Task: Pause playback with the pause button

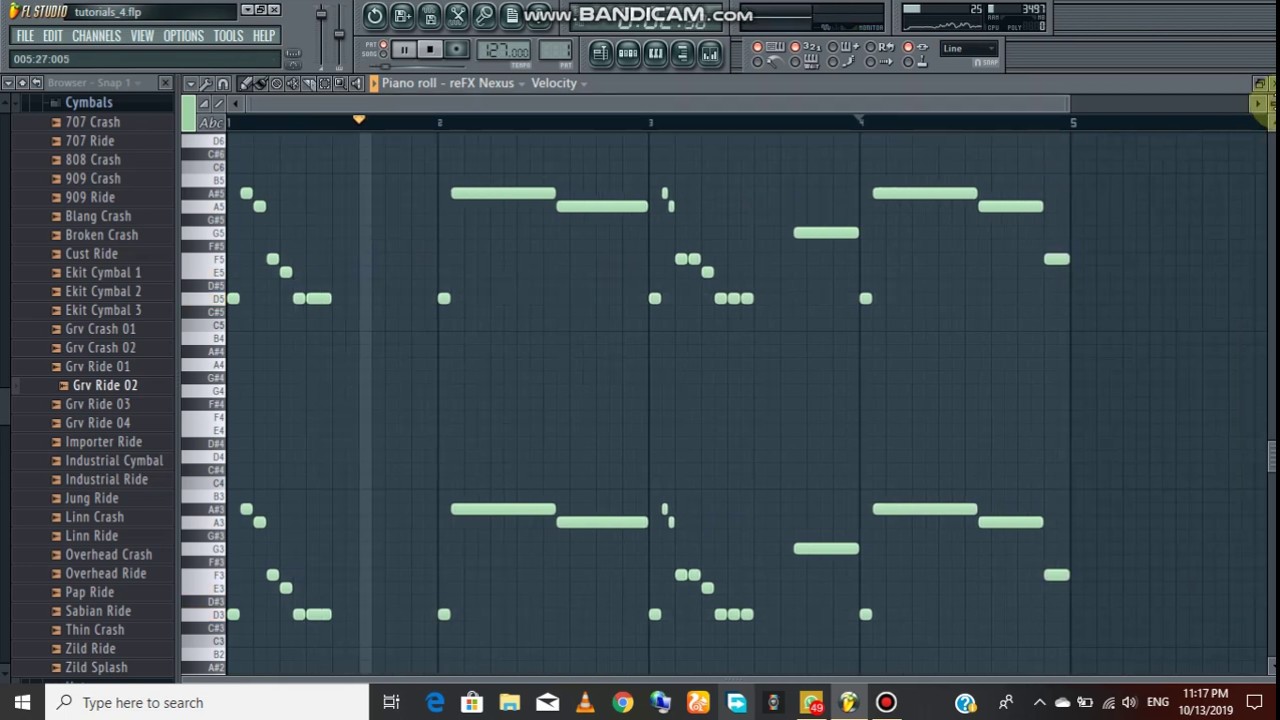Action: [404, 49]
